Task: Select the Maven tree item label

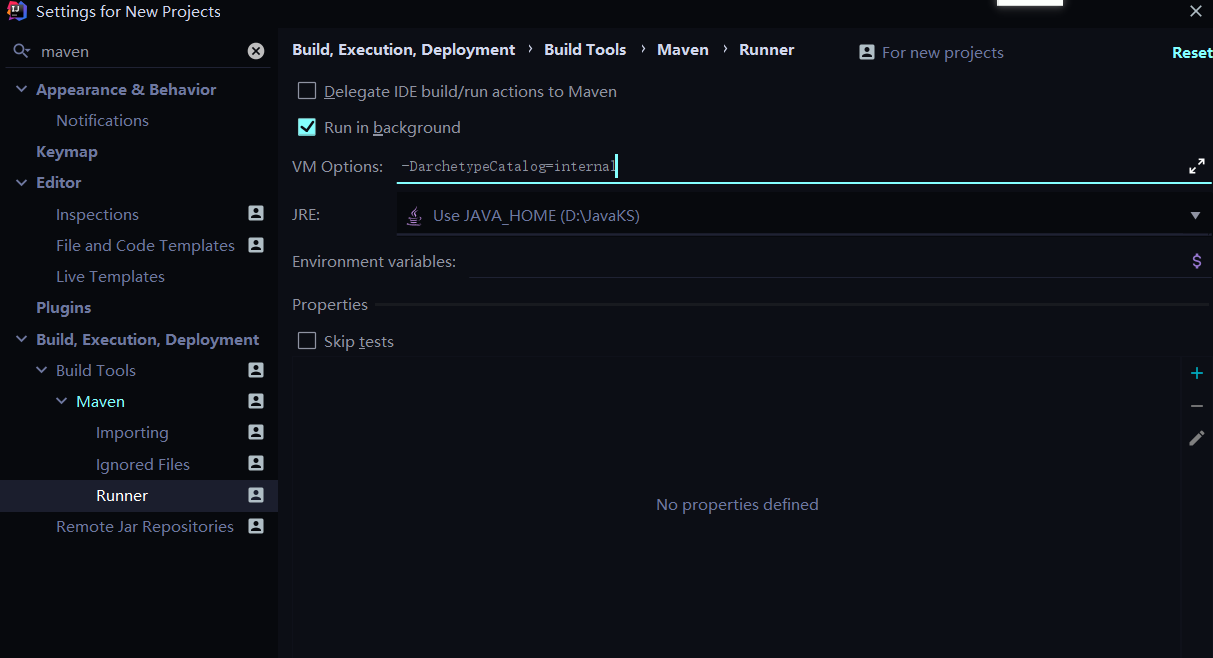Action: tap(100, 401)
